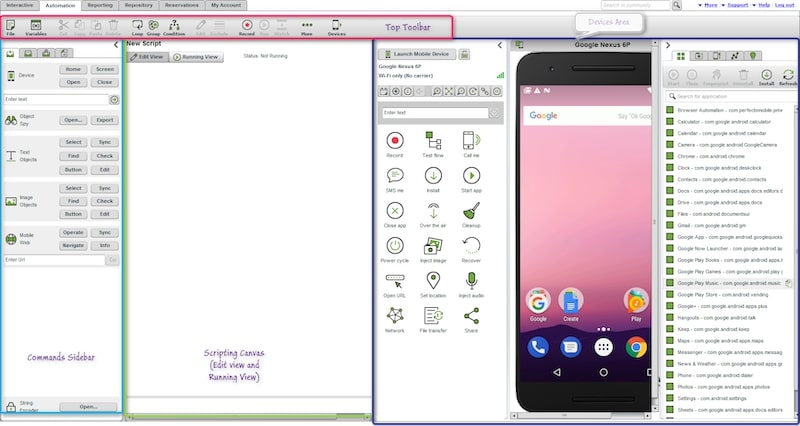
Task: Click horizontal scrollbar below scripting canvas
Action: pos(249,417)
